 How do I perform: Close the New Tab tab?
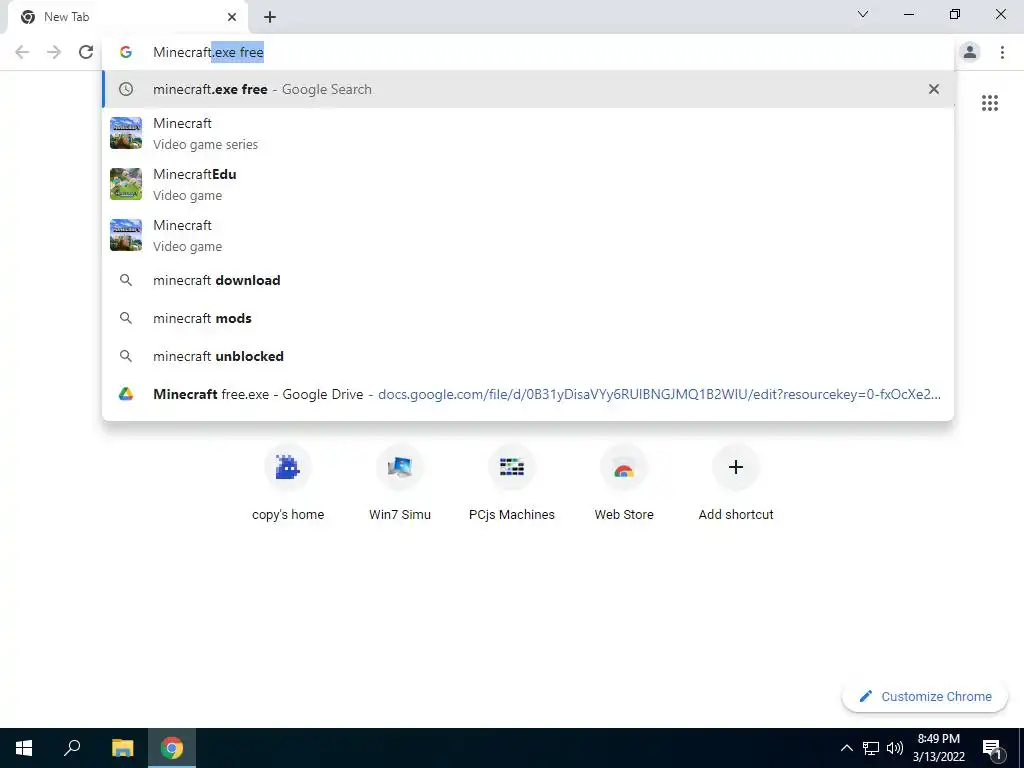pyautogui.click(x=232, y=17)
